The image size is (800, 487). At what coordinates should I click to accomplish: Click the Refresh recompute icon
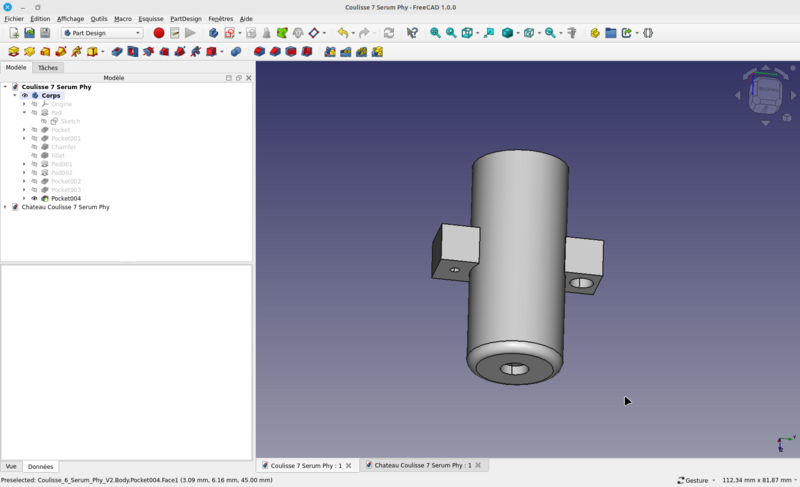point(389,33)
